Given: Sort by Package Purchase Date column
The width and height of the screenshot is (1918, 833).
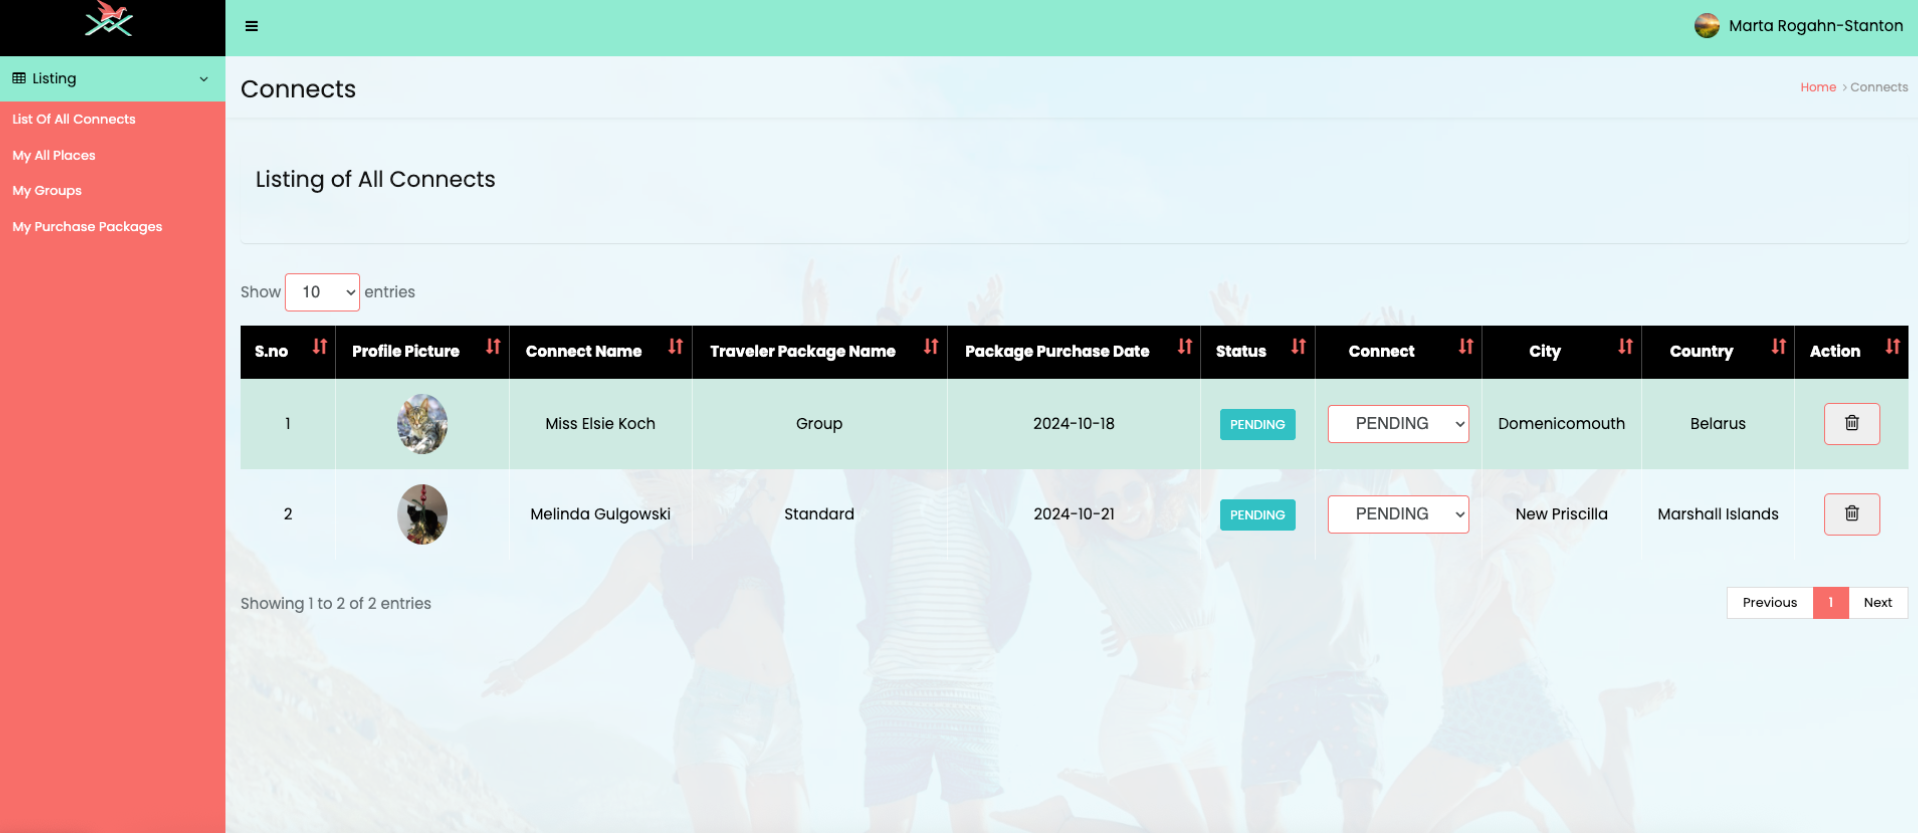Looking at the screenshot, I should point(1184,347).
